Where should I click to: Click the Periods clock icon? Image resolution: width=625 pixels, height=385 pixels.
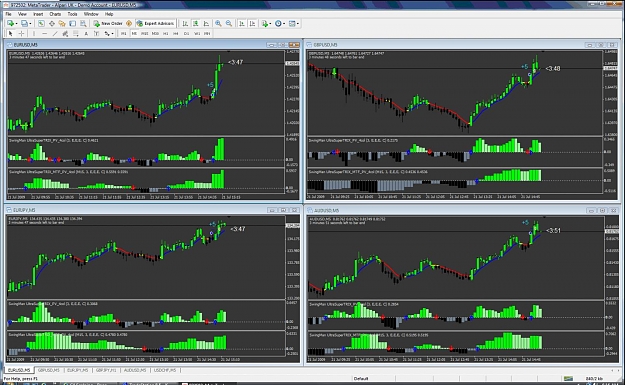(x=278, y=24)
